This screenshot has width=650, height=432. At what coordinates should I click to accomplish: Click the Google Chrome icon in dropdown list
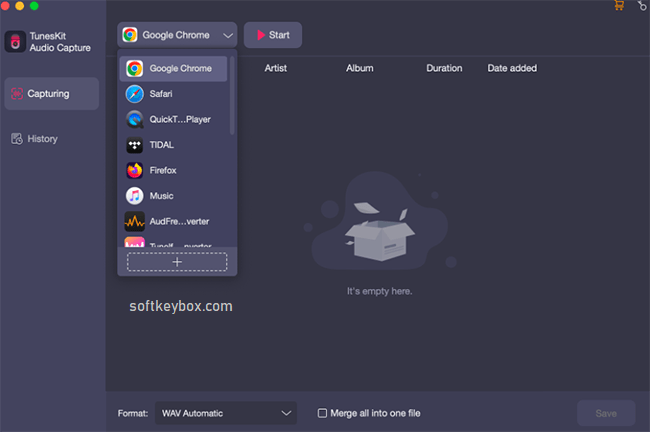(x=134, y=68)
